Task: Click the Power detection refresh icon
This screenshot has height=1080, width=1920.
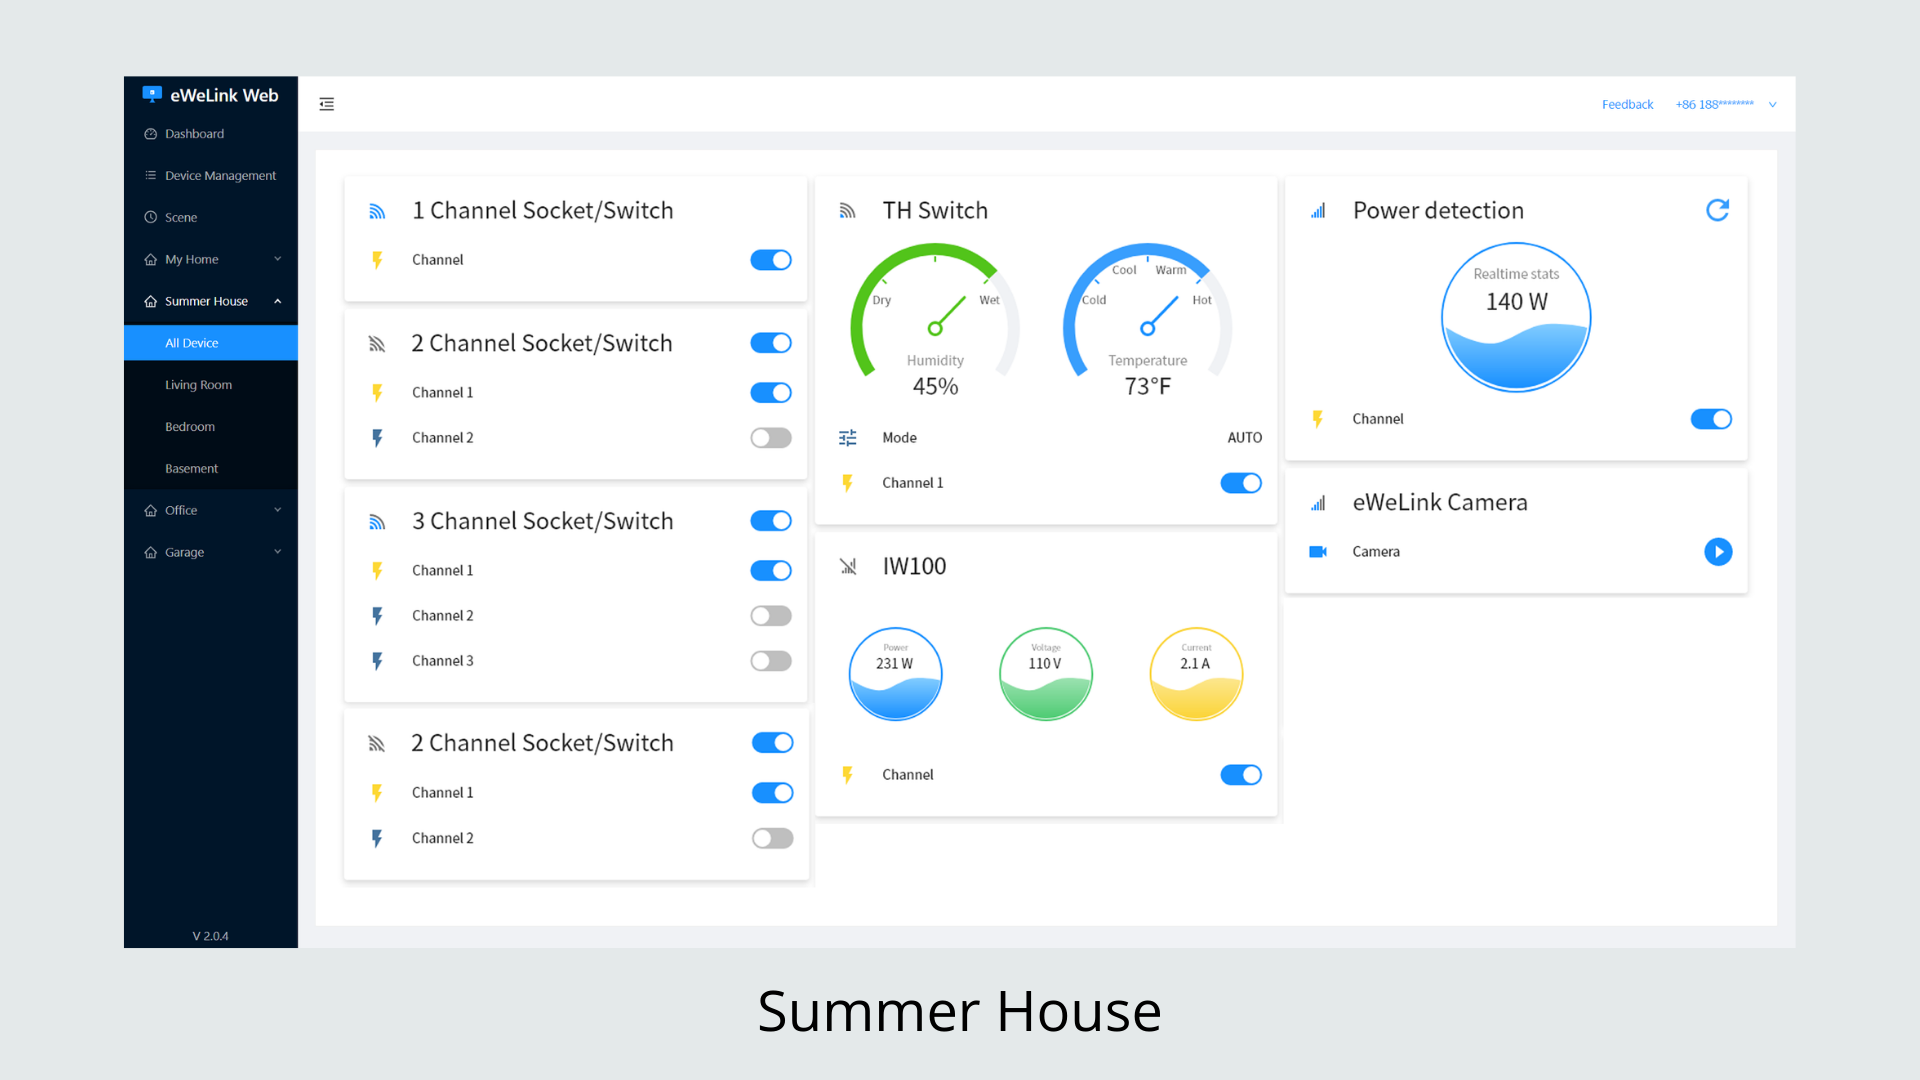Action: pyautogui.click(x=1717, y=210)
